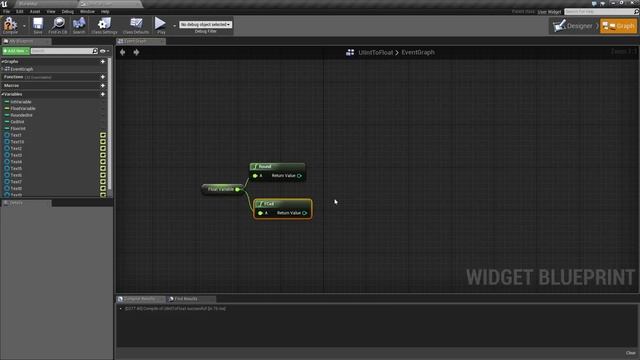Image resolution: width=640 pixels, height=360 pixels.
Task: Toggle the eye icon for Text1
Action: pos(103,135)
